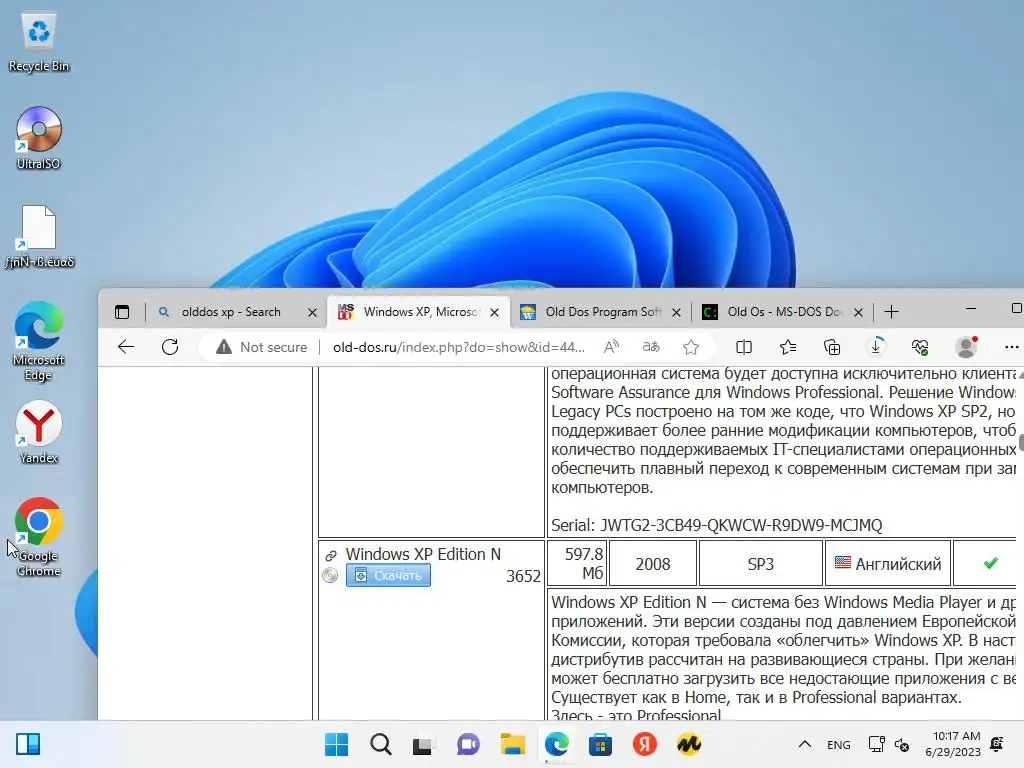Open Task View on the taskbar
Viewport: 1024px width, 768px height.
click(x=423, y=744)
